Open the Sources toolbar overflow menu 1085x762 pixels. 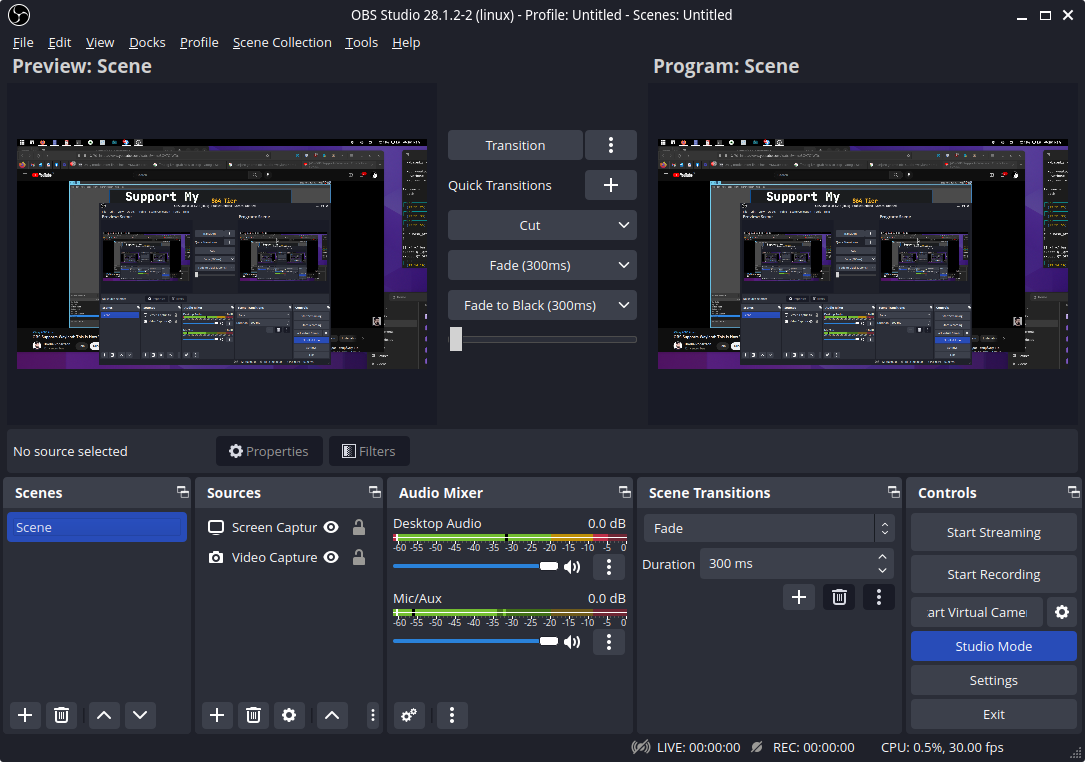[372, 715]
